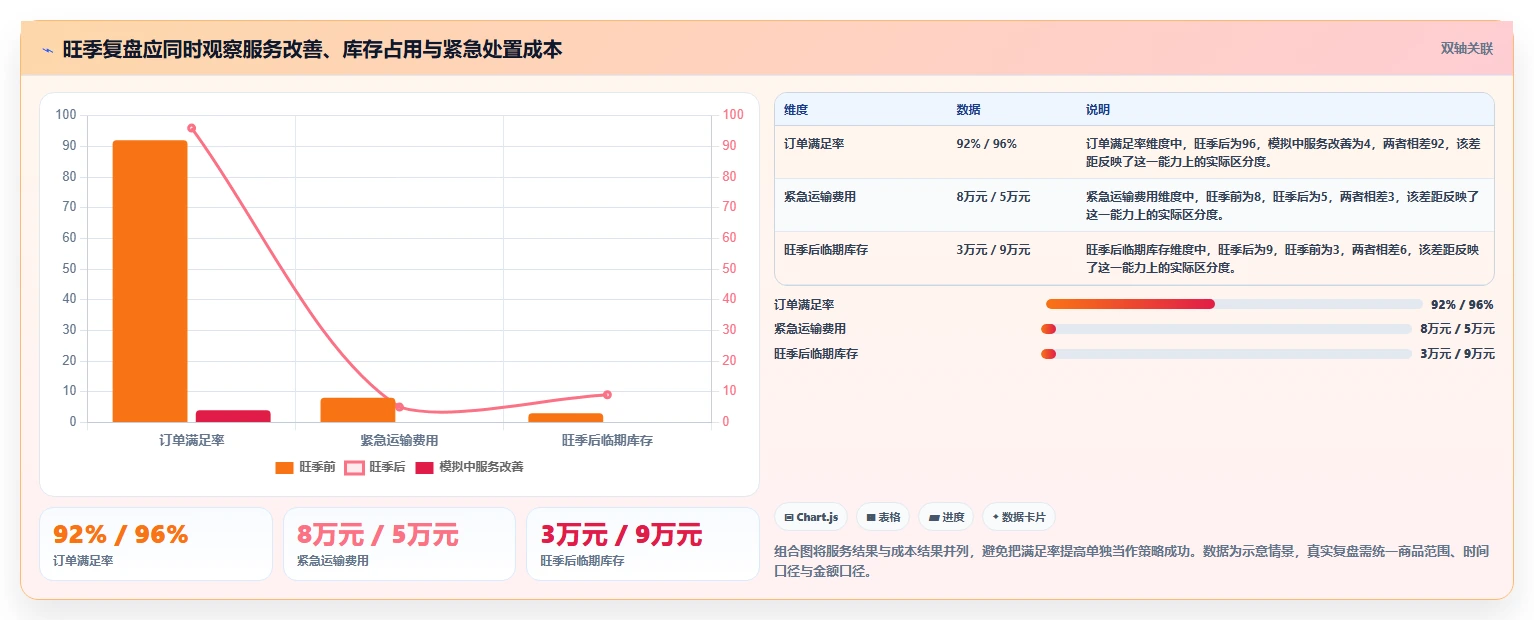Click the line point above 旺季后临期库存
The height and width of the screenshot is (620, 1534).
pyautogui.click(x=607, y=395)
